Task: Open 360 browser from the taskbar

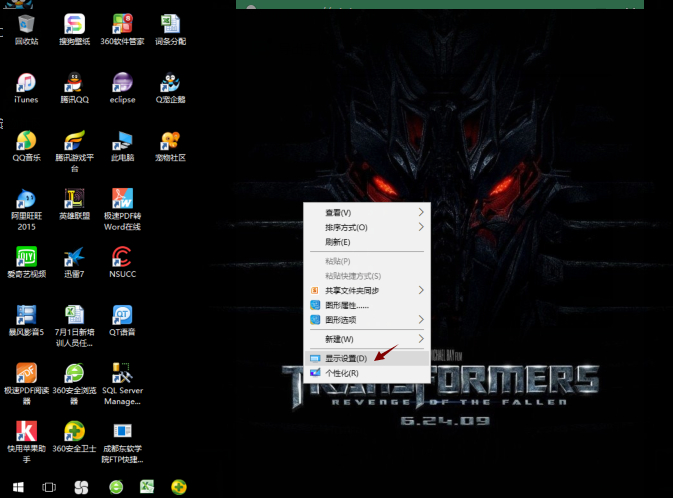Action: tap(116, 487)
